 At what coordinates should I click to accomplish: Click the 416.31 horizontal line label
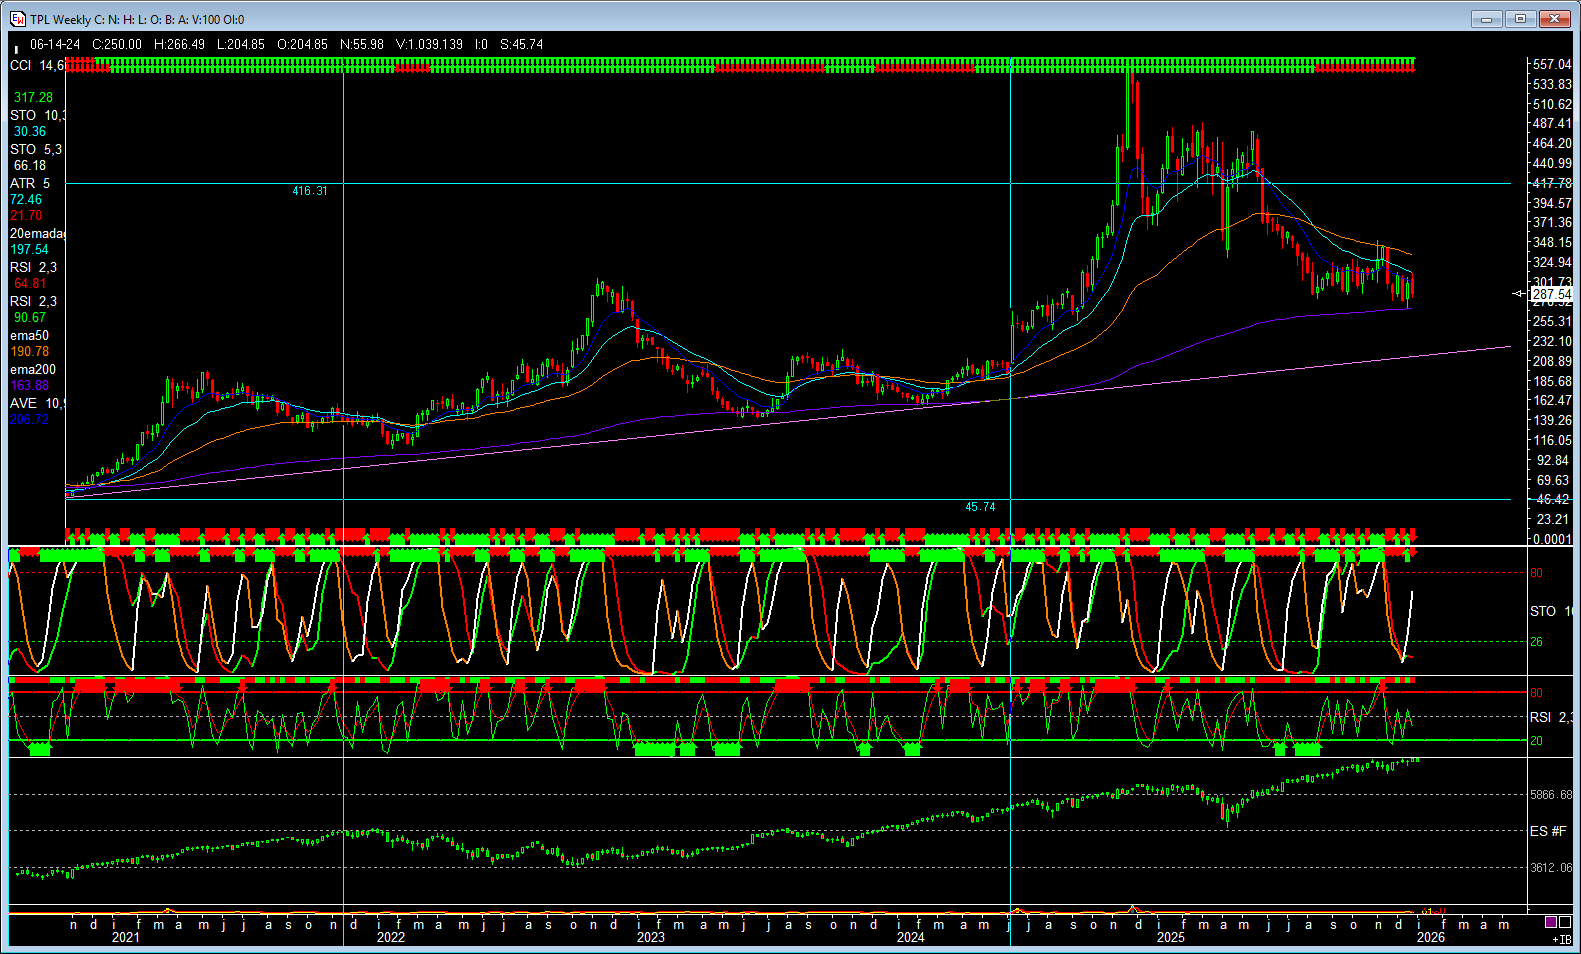coord(309,191)
